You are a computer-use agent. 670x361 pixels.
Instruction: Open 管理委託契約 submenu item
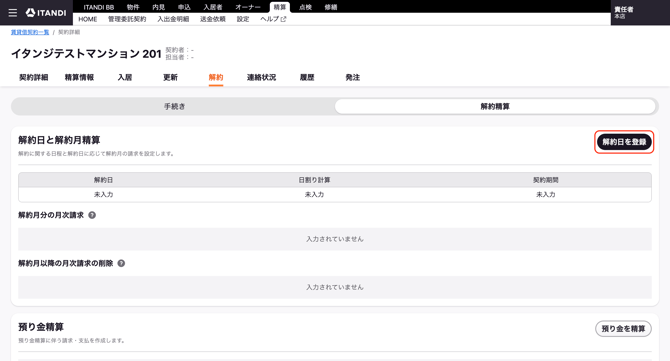coord(127,19)
